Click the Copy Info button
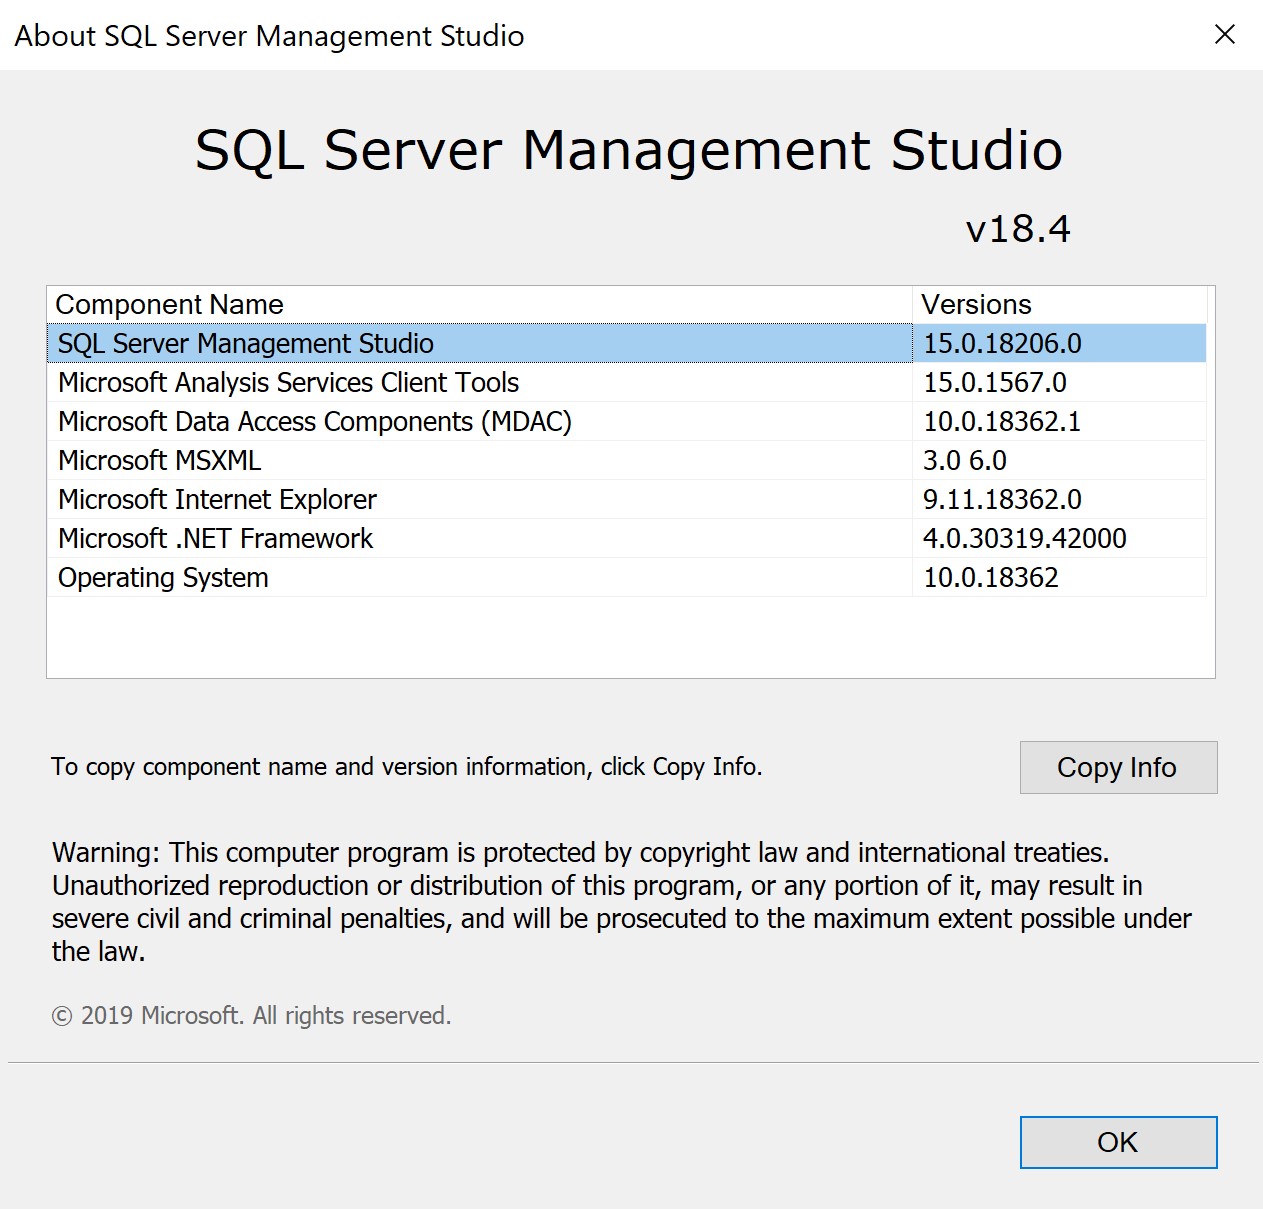Viewport: 1263px width, 1209px height. click(1117, 767)
